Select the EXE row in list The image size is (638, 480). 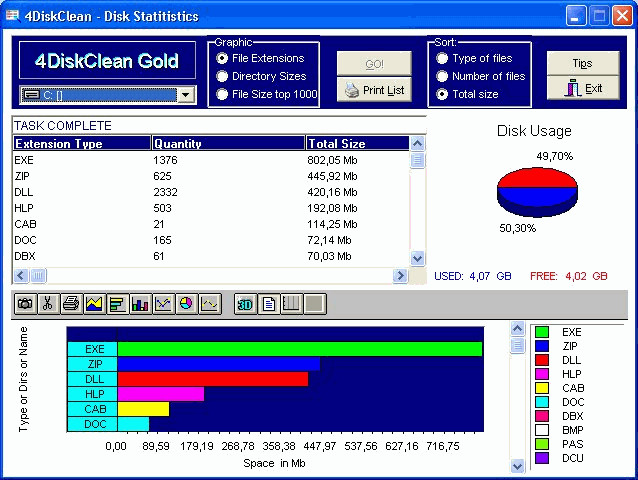[211, 160]
